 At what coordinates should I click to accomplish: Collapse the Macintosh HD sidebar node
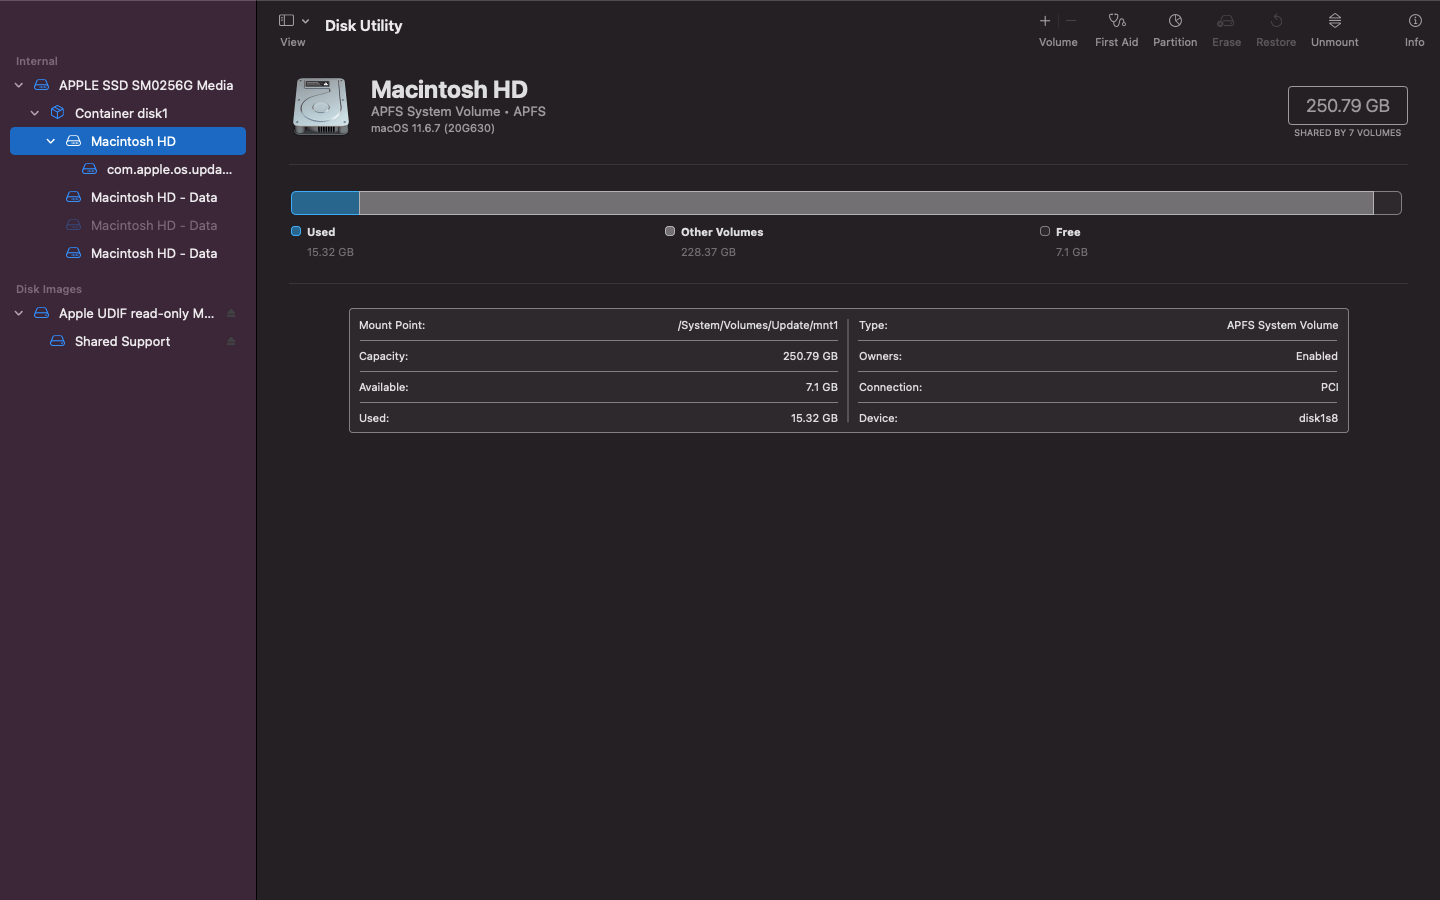[x=51, y=141]
